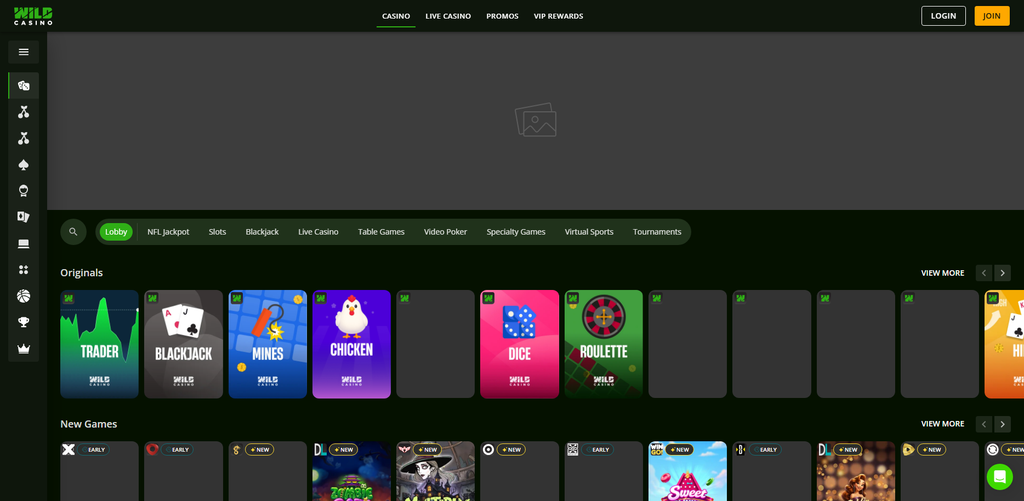1024x501 pixels.
Task: Select the Blackjack category tab
Action: coord(262,232)
